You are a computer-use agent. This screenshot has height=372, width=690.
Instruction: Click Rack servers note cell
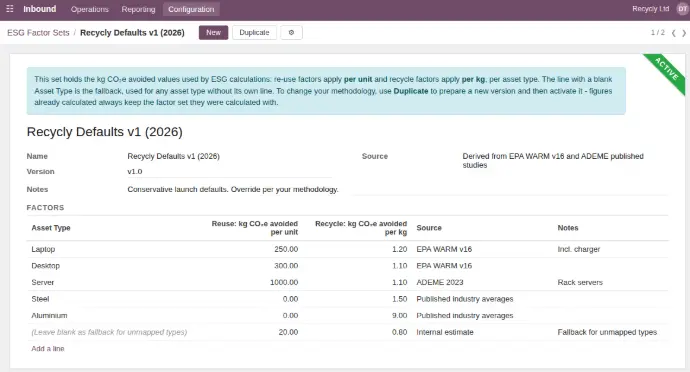click(580, 283)
